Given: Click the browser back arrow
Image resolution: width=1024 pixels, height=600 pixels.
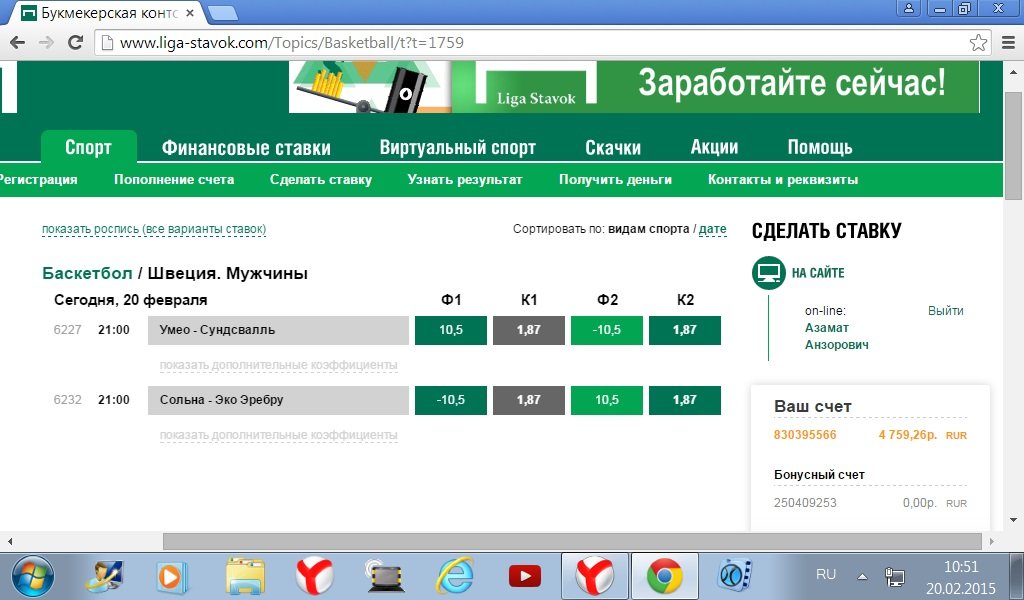Looking at the screenshot, I should [x=16, y=43].
